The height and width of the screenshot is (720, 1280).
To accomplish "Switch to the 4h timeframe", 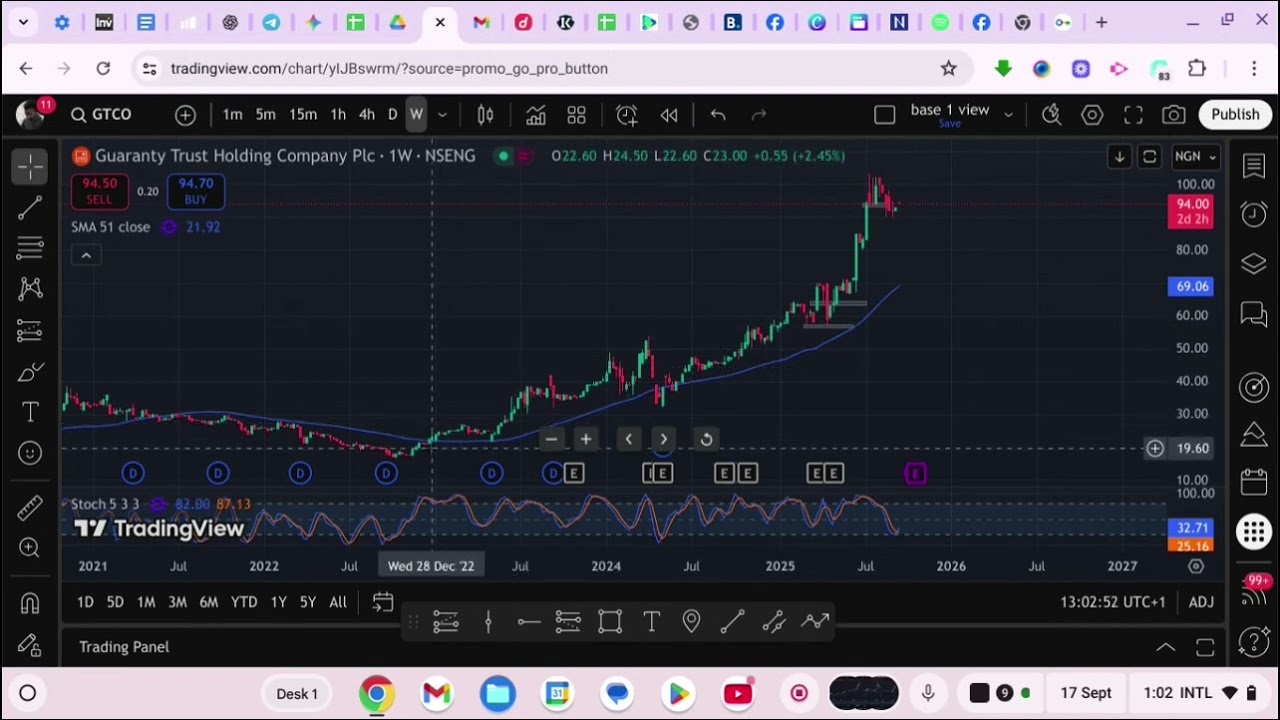I will pos(367,115).
